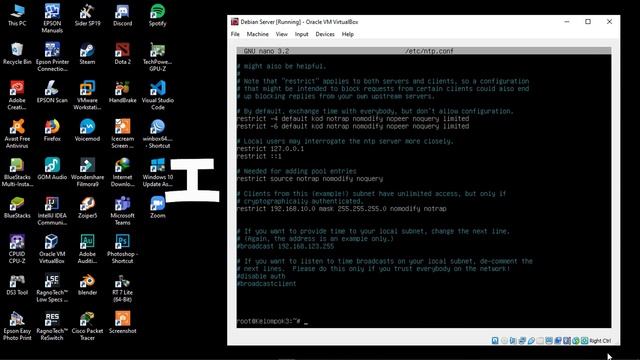Open VirtualBox File menu
640x360 pixels.
click(235, 34)
